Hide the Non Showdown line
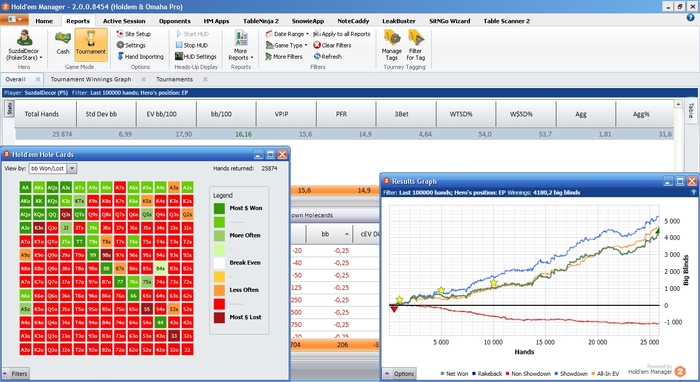 click(528, 374)
